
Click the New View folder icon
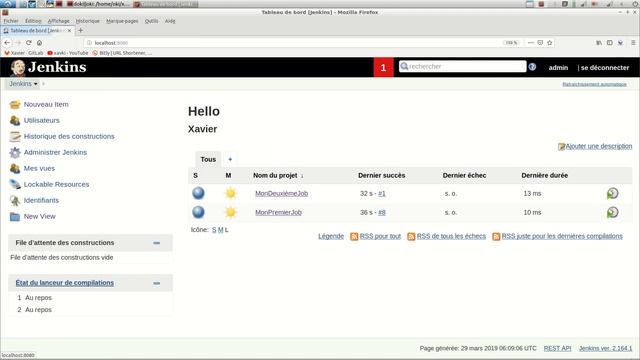click(x=15, y=216)
